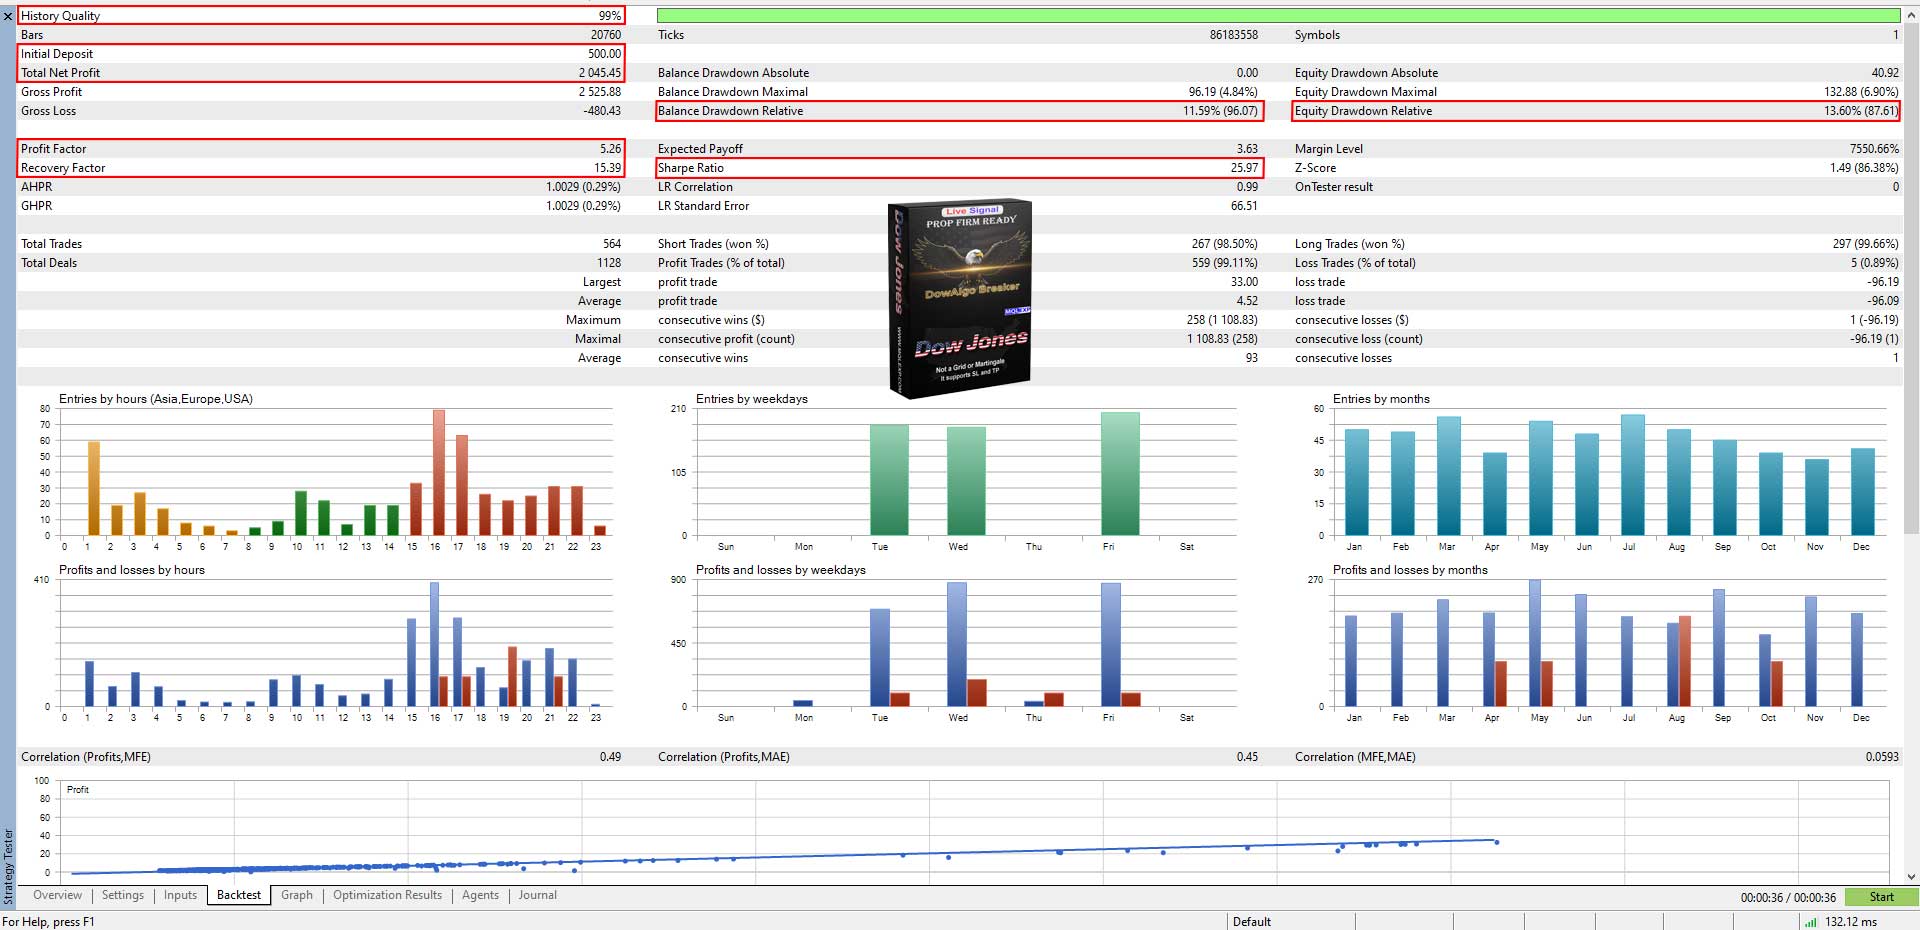Screen dimensions: 1920x930
Task: Click the Default profile in status bar
Action: click(1251, 922)
